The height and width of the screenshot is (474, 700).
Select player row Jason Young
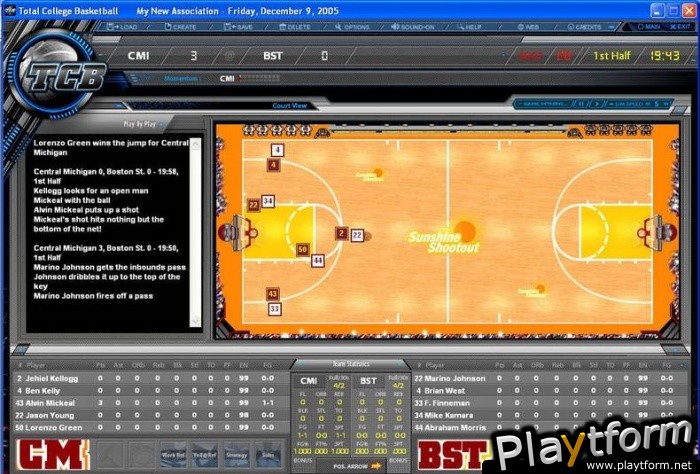(x=151, y=415)
